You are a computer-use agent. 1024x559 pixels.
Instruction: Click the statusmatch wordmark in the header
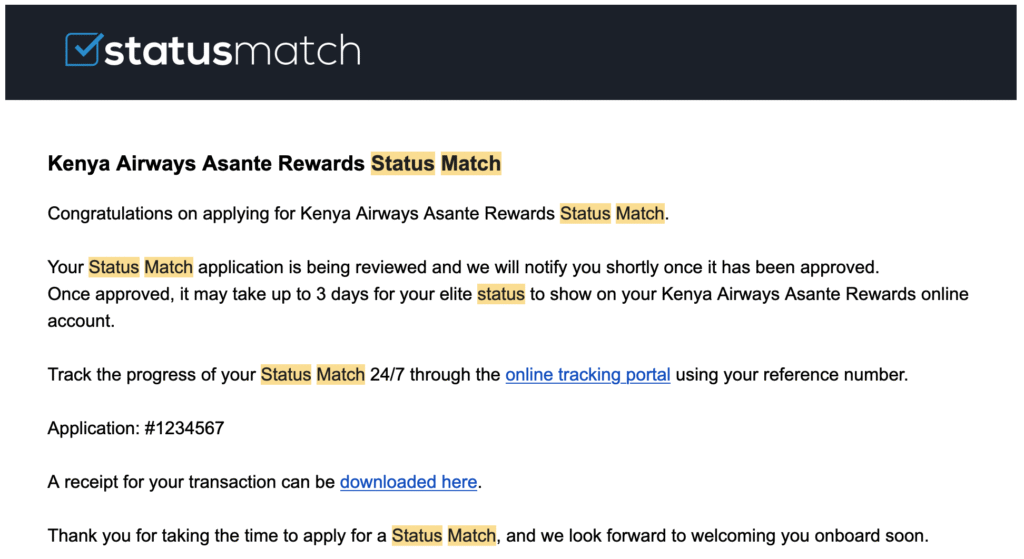click(232, 50)
